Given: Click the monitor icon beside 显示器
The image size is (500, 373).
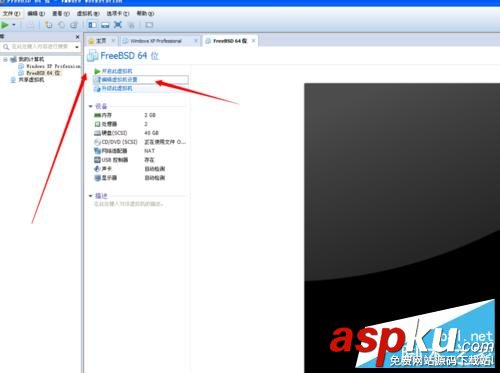Looking at the screenshot, I should tap(97, 178).
